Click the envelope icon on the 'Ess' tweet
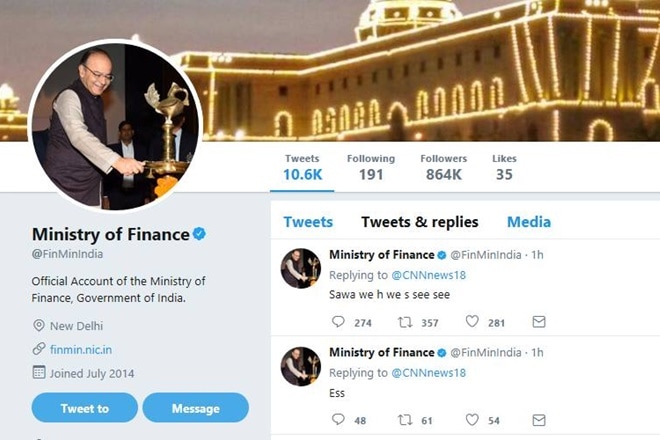Screen dimensions: 660x440 539,420
